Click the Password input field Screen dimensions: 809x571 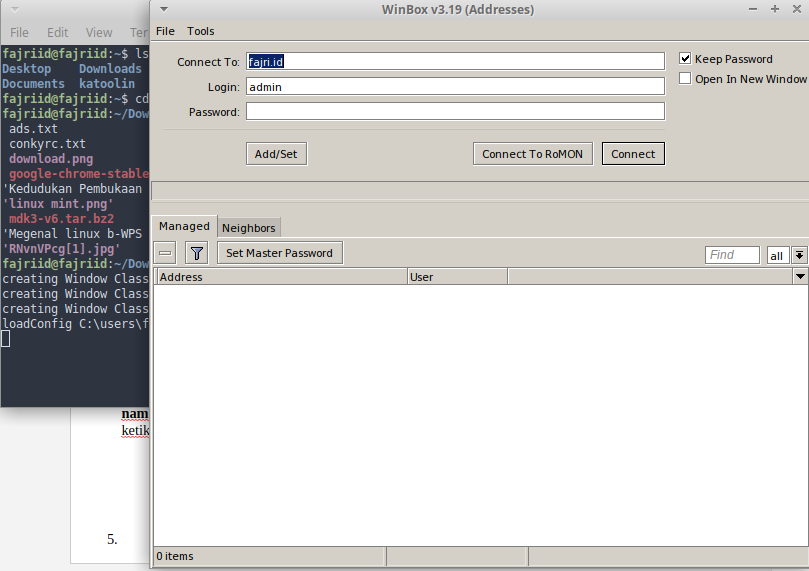(x=455, y=111)
